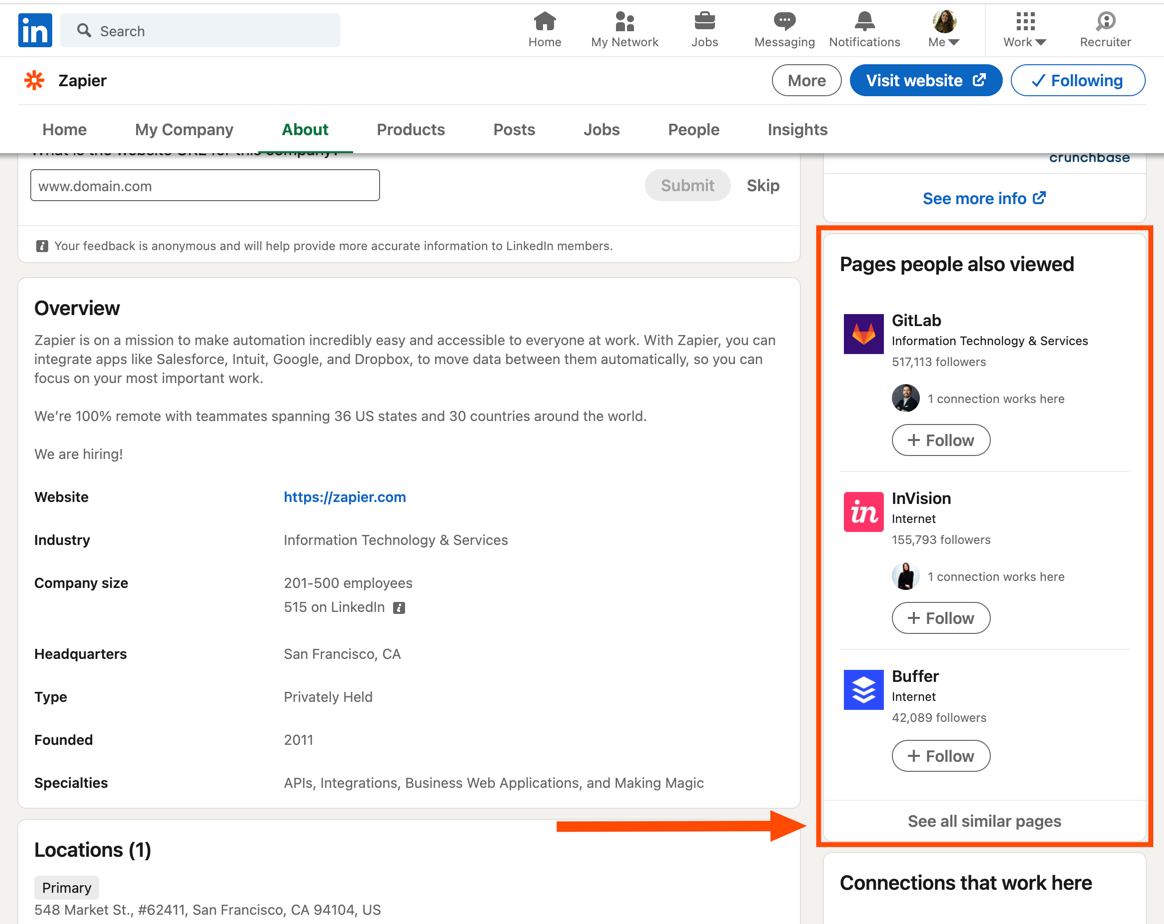Click the More button
The height and width of the screenshot is (924, 1164).
[x=806, y=80]
